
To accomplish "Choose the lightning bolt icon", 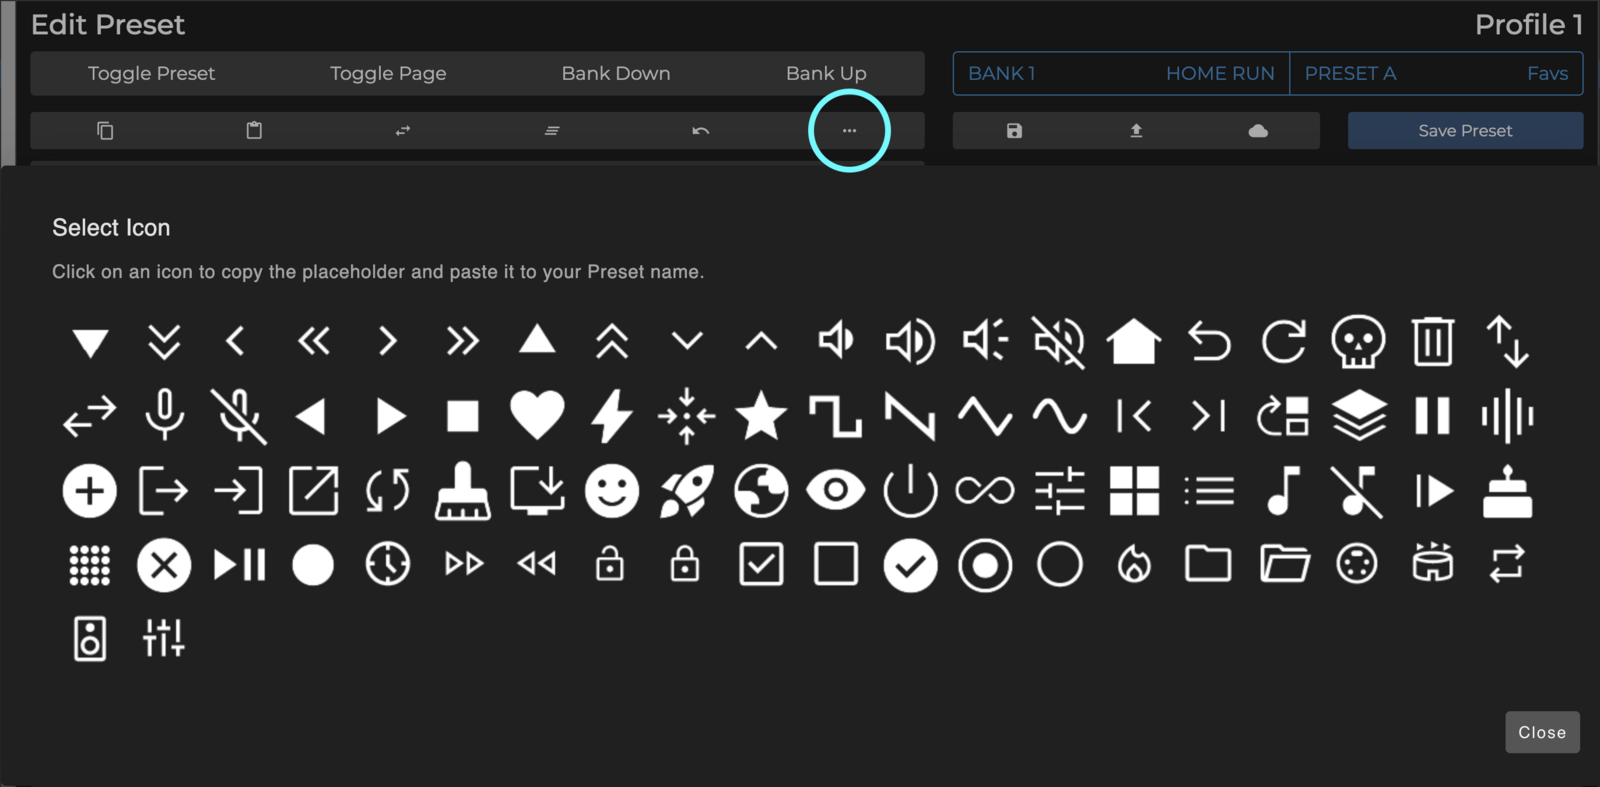I will click(611, 416).
